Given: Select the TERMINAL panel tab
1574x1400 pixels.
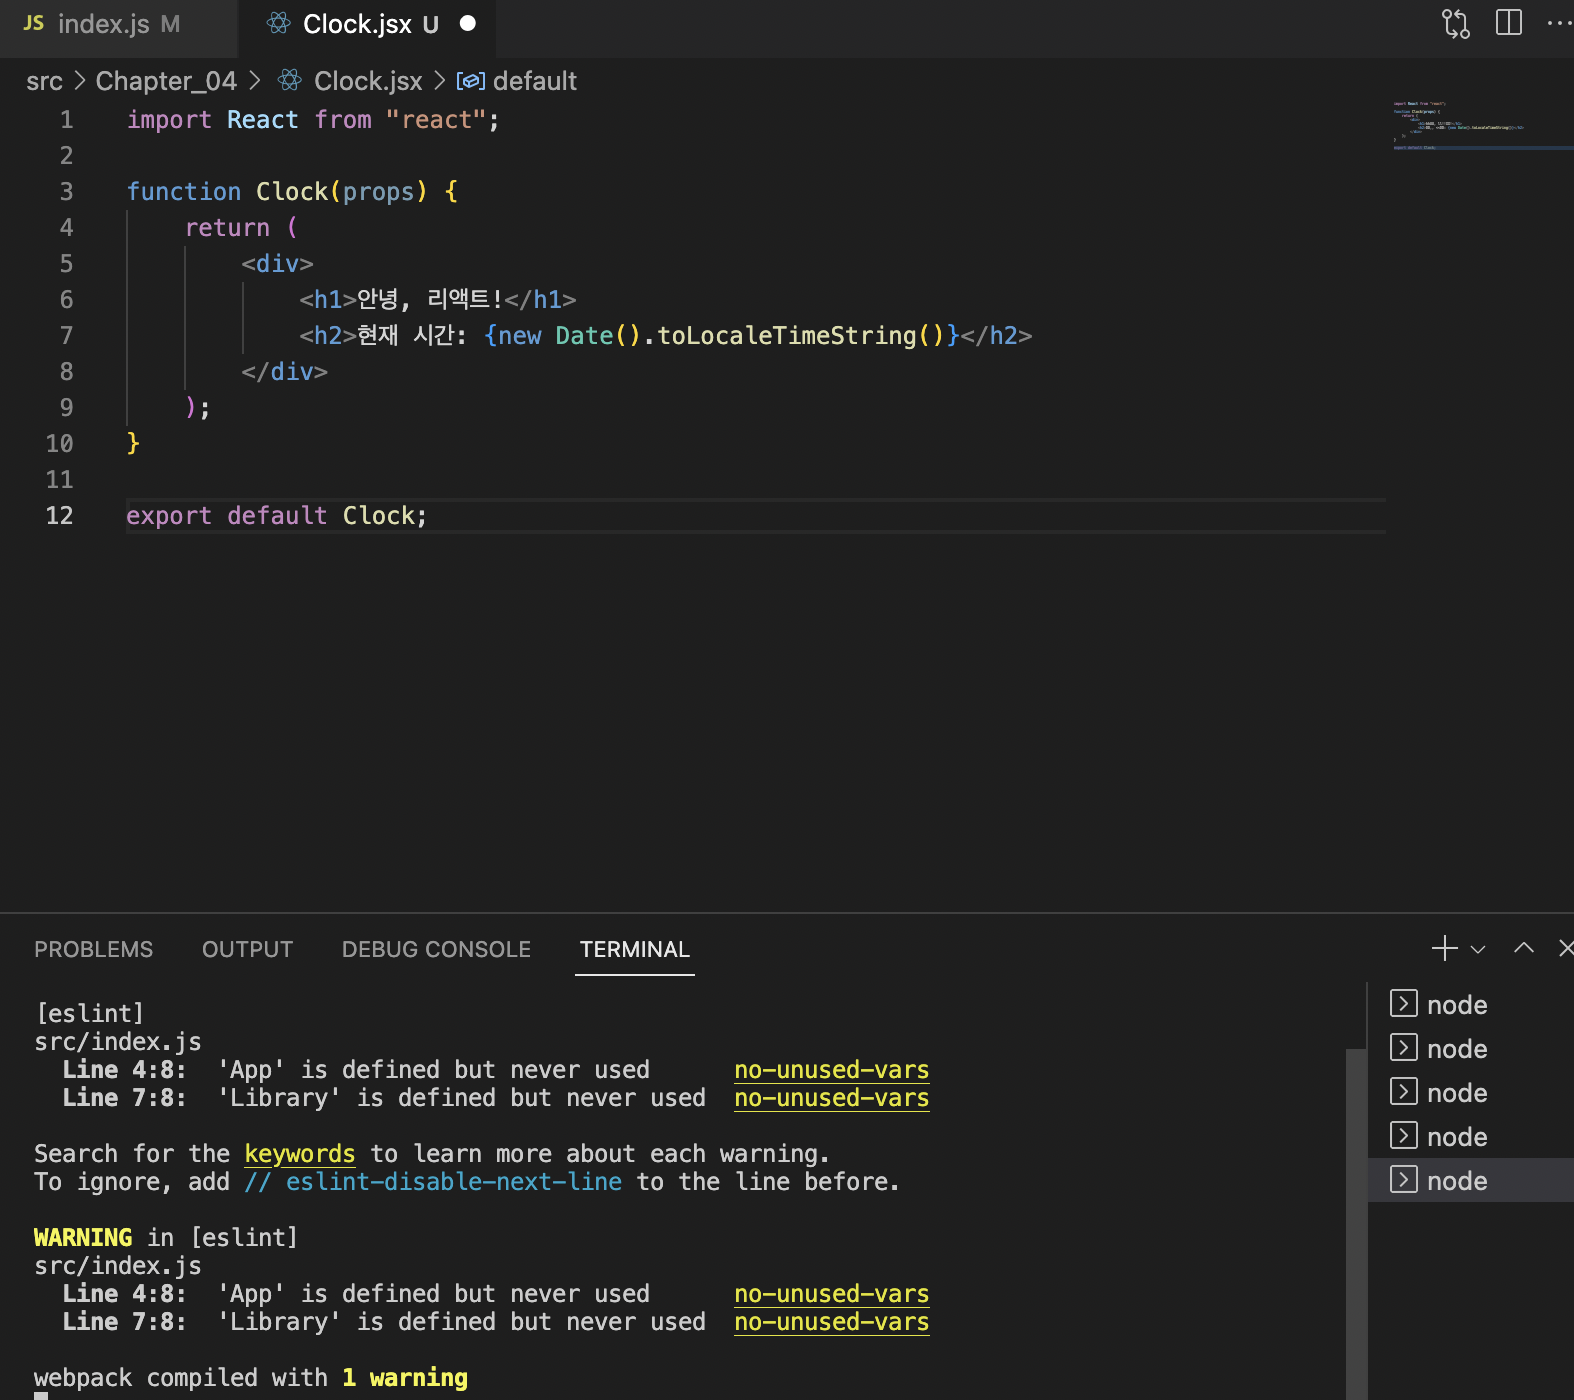Looking at the screenshot, I should click(x=635, y=949).
